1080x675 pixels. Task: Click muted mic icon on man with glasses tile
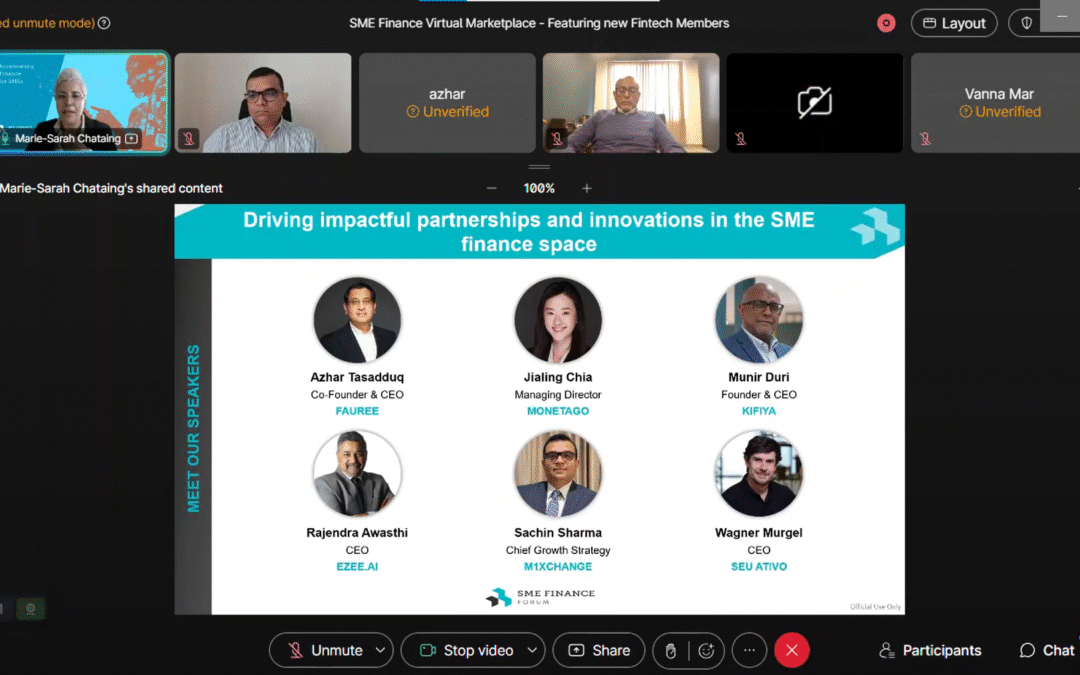[189, 139]
